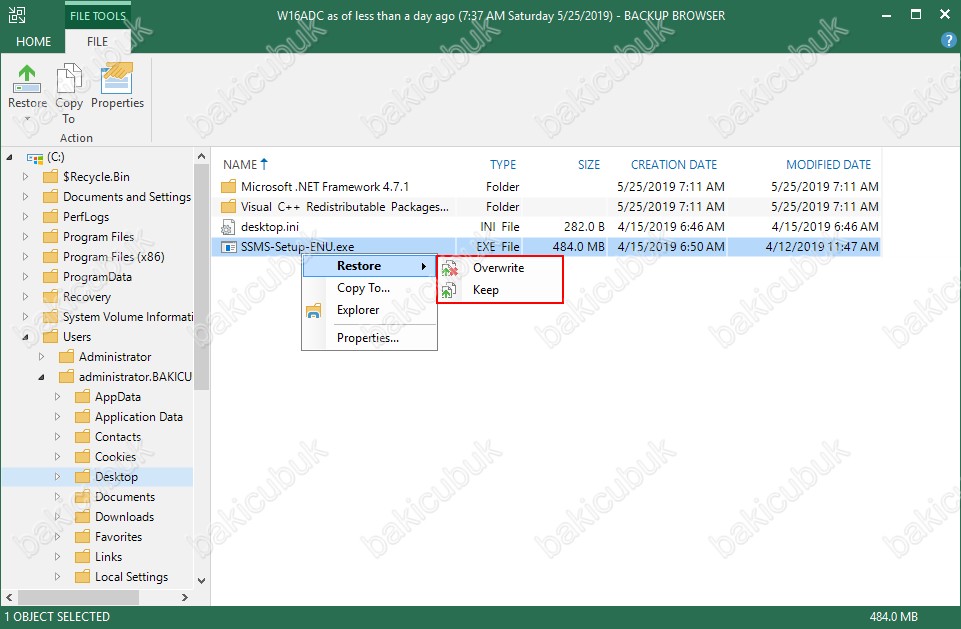Click the 484.0 MB size cell
Viewport: 961px width, 629px height.
point(578,247)
